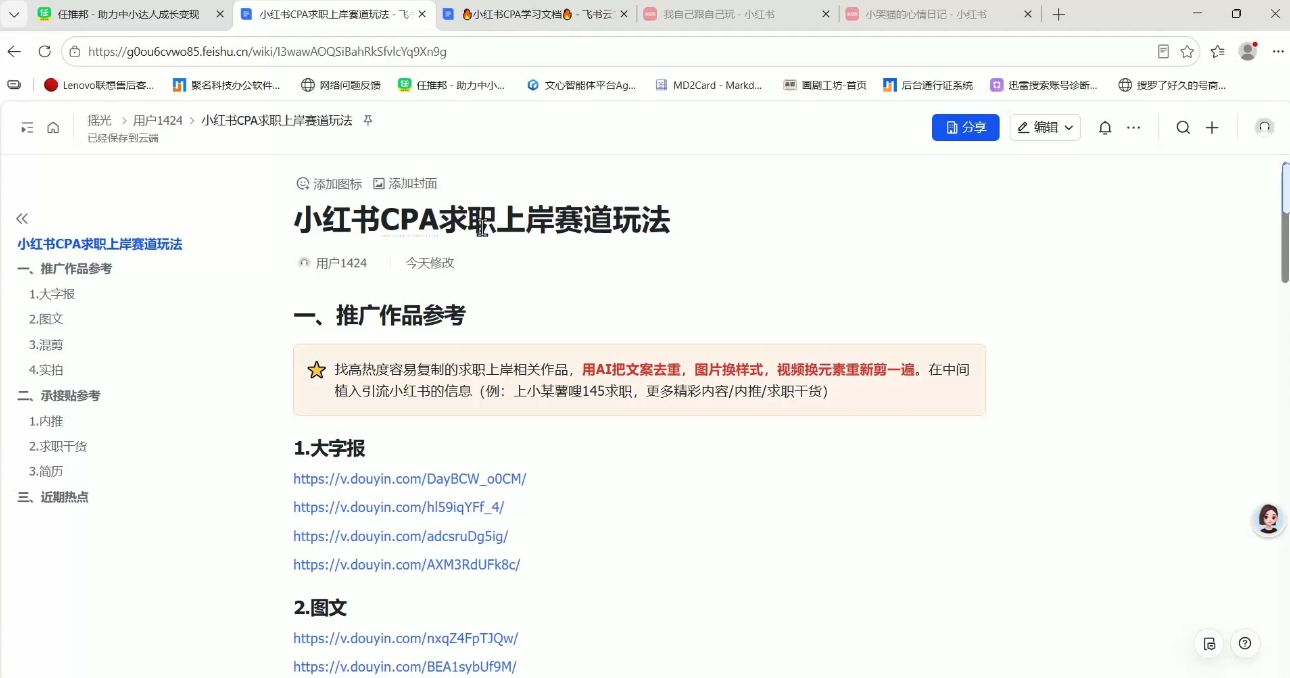Open 后台通行证系统 bookmark
This screenshot has height=678, width=1290.
(928, 85)
